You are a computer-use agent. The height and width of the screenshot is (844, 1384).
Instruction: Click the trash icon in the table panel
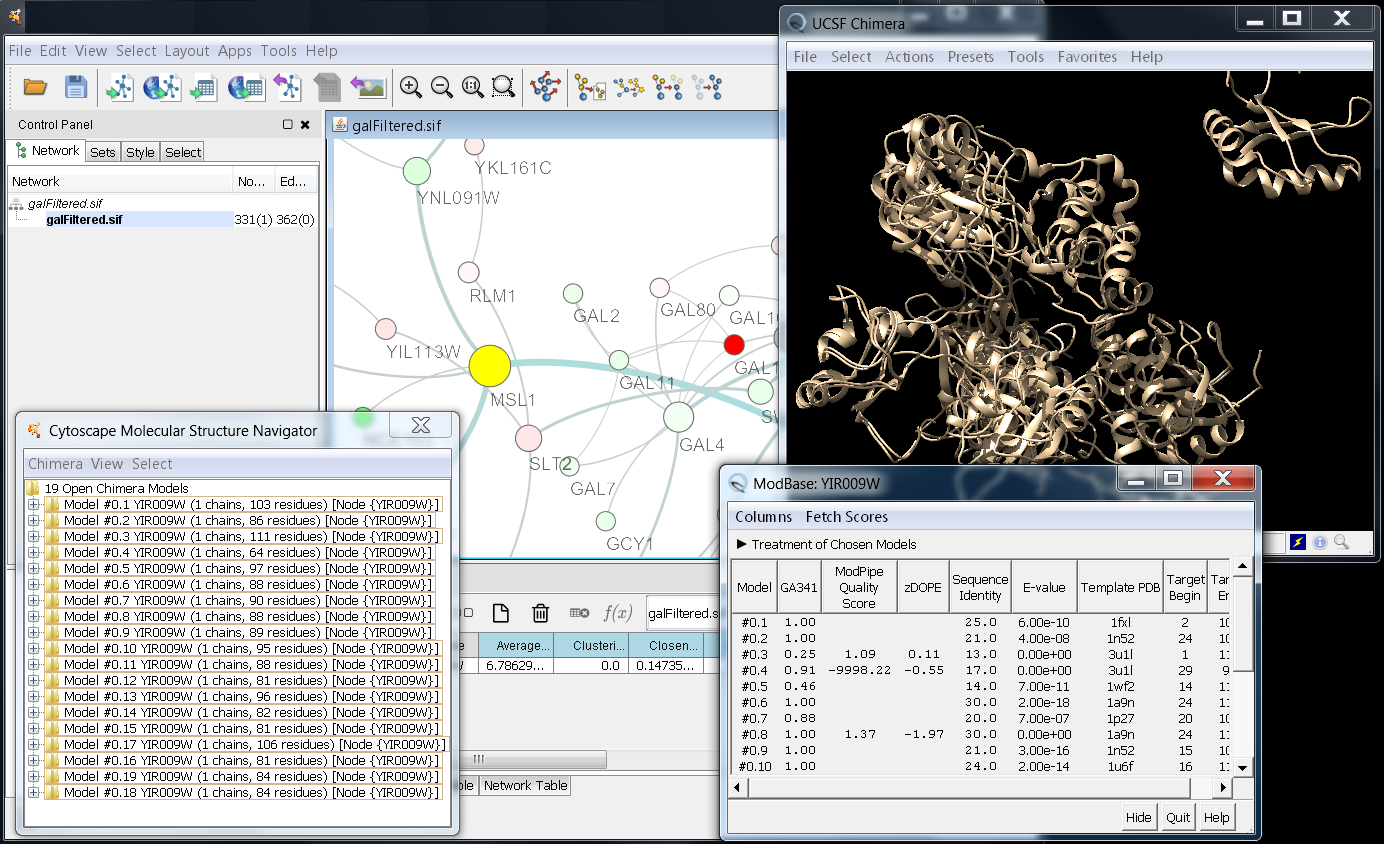point(540,613)
